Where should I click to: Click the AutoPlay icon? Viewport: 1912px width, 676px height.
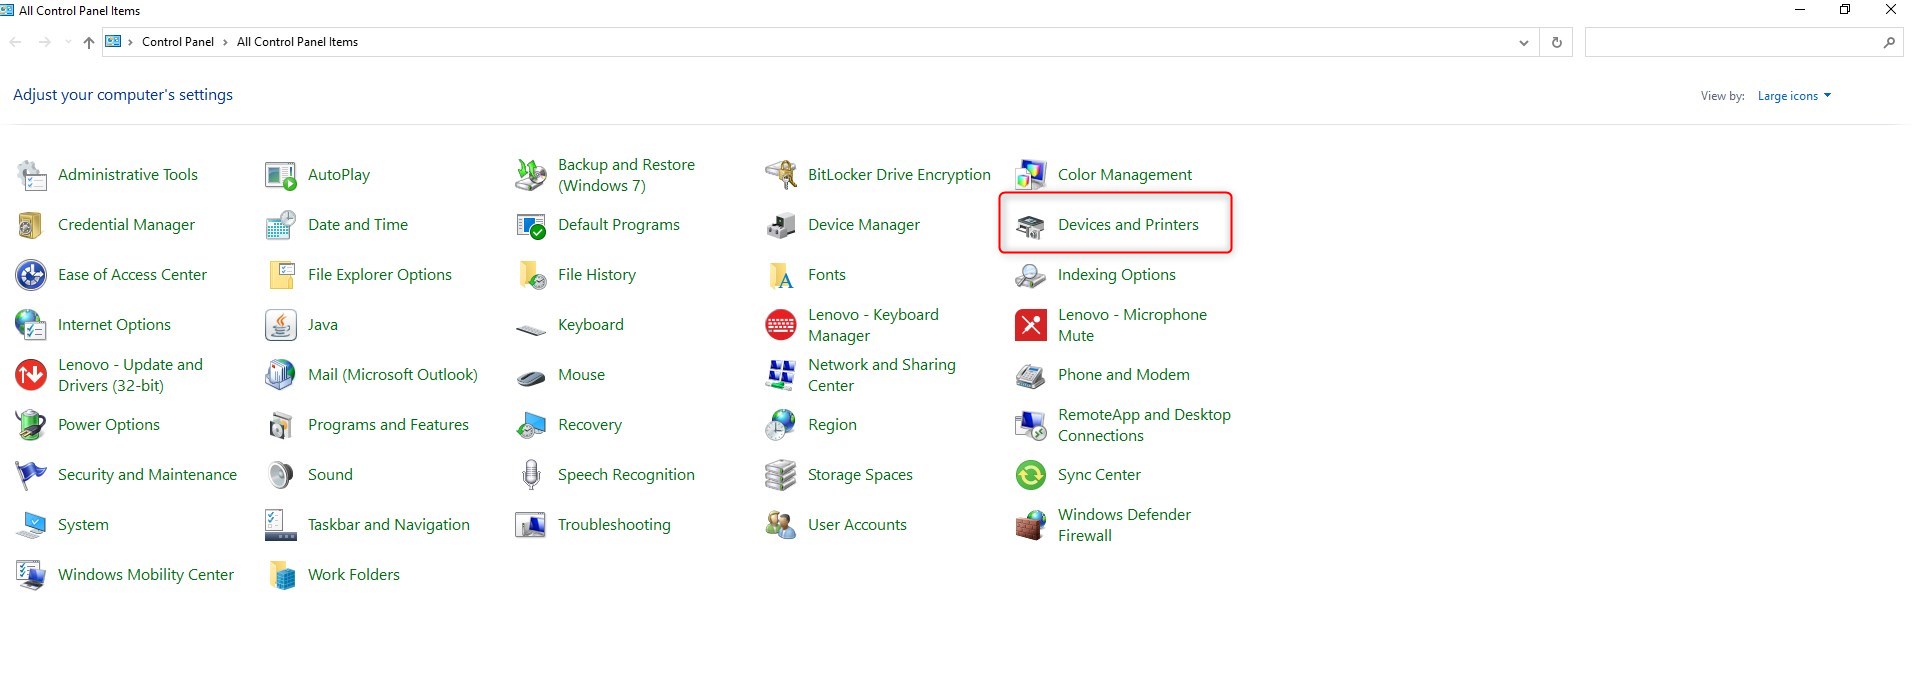tap(281, 175)
